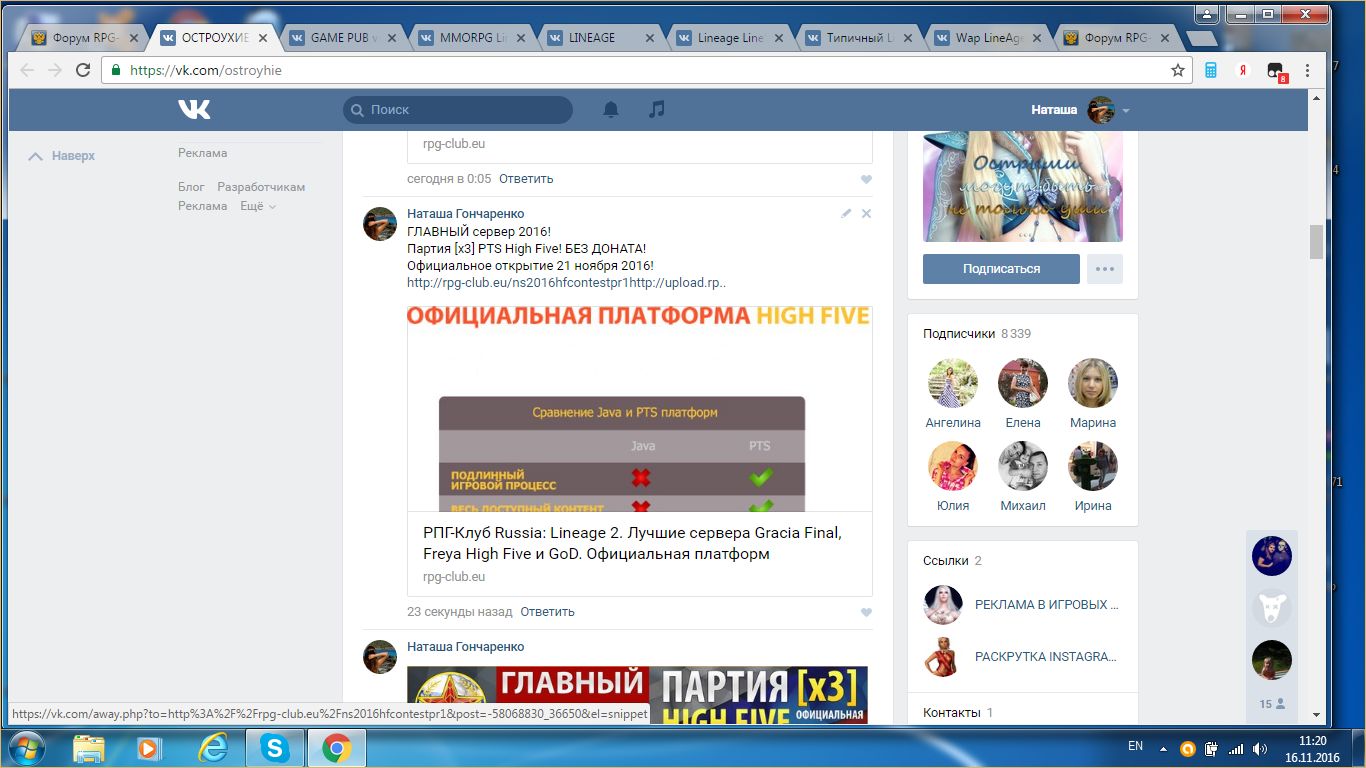This screenshot has height=768, width=1366.
Task: Open subscriber Марина's profile photo
Action: (x=1093, y=384)
